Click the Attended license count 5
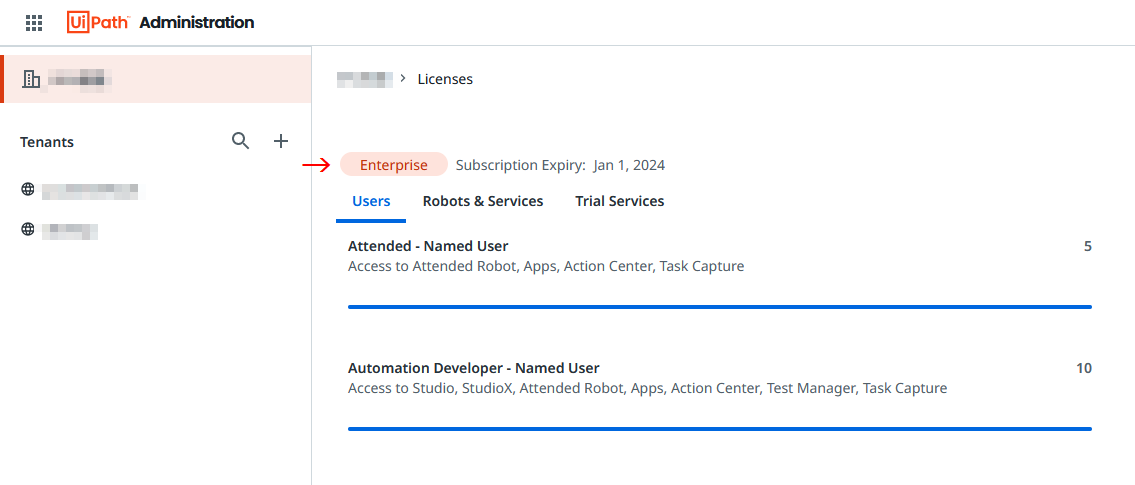1135x485 pixels. click(x=1087, y=246)
